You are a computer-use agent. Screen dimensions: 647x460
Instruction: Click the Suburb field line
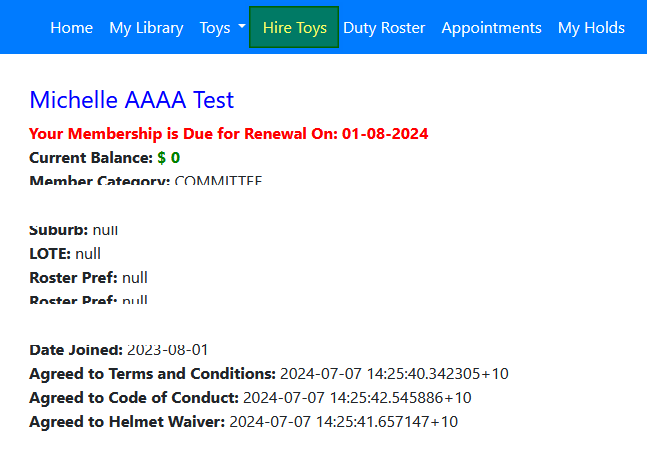(73, 231)
